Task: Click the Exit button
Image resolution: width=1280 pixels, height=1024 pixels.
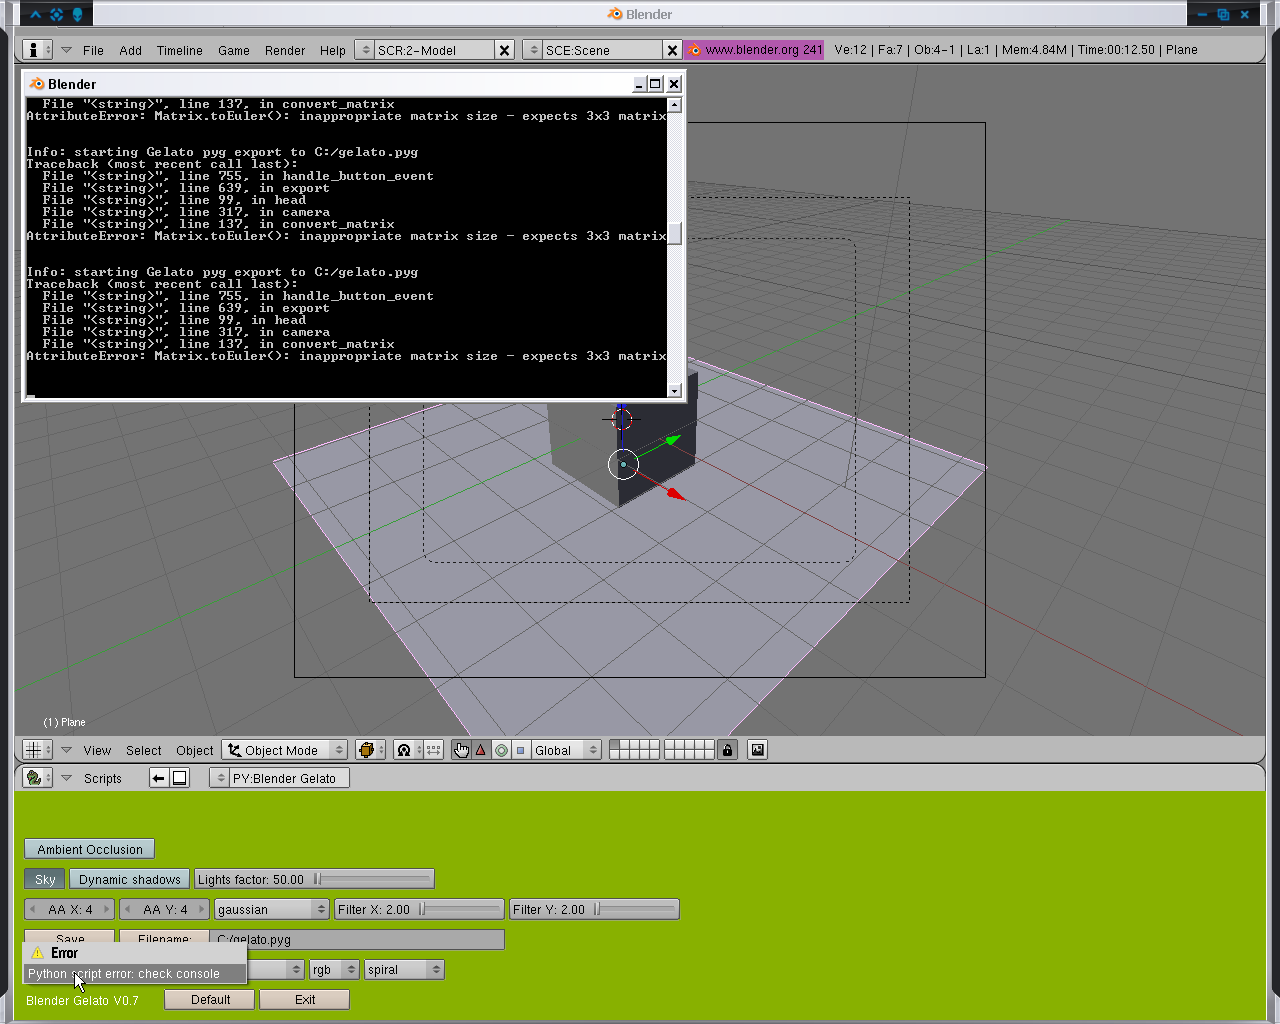Action: [x=305, y=999]
